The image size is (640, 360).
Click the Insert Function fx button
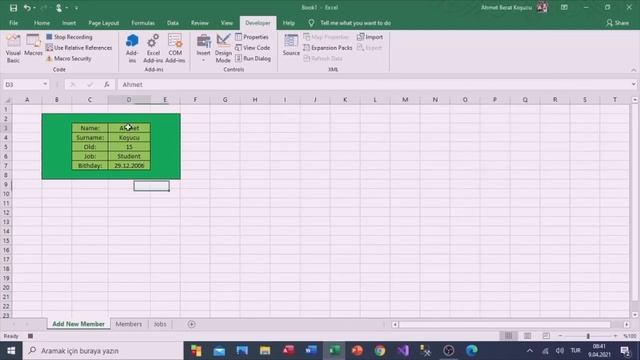pos(107,84)
